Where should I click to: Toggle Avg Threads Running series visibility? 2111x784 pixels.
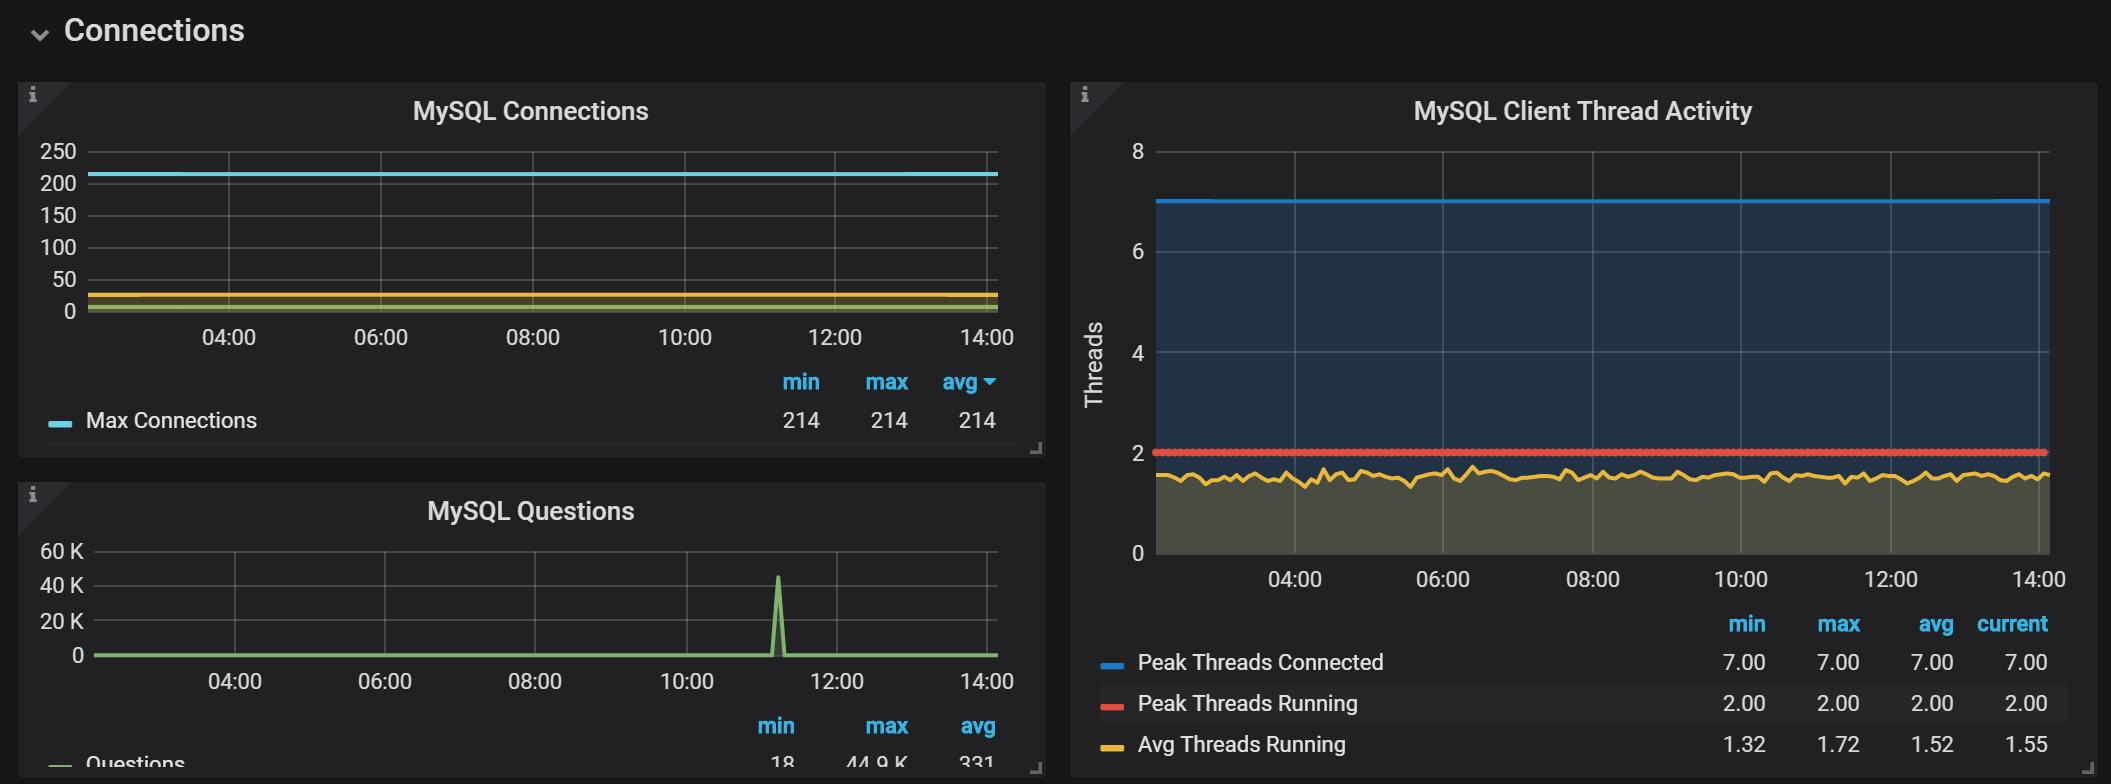click(1241, 745)
